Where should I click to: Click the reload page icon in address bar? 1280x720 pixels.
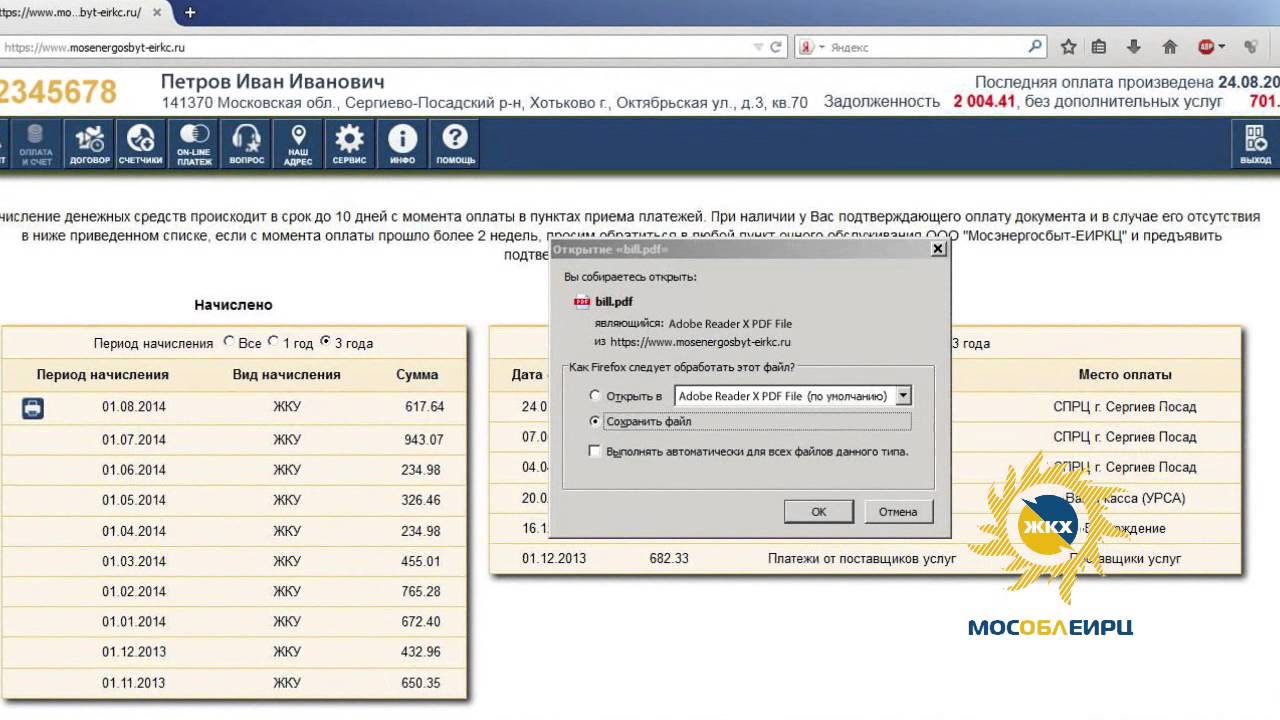click(775, 47)
